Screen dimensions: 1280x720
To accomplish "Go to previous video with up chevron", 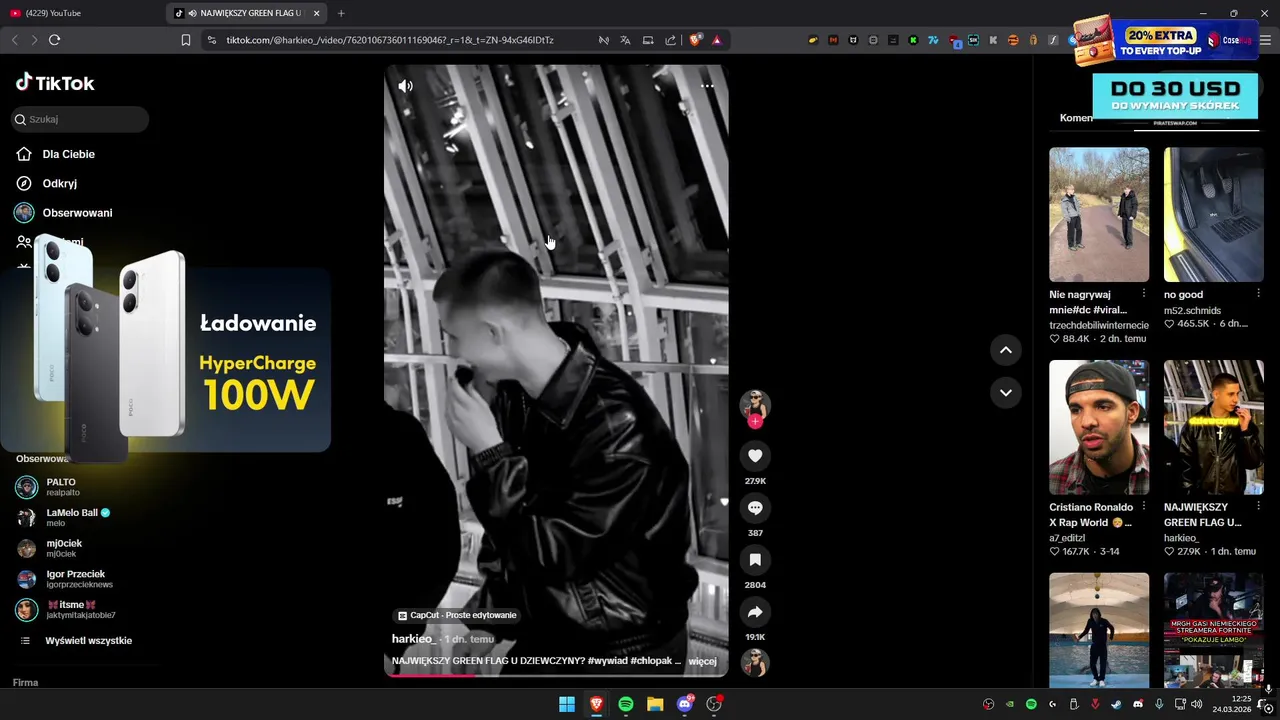I will click(x=1005, y=350).
